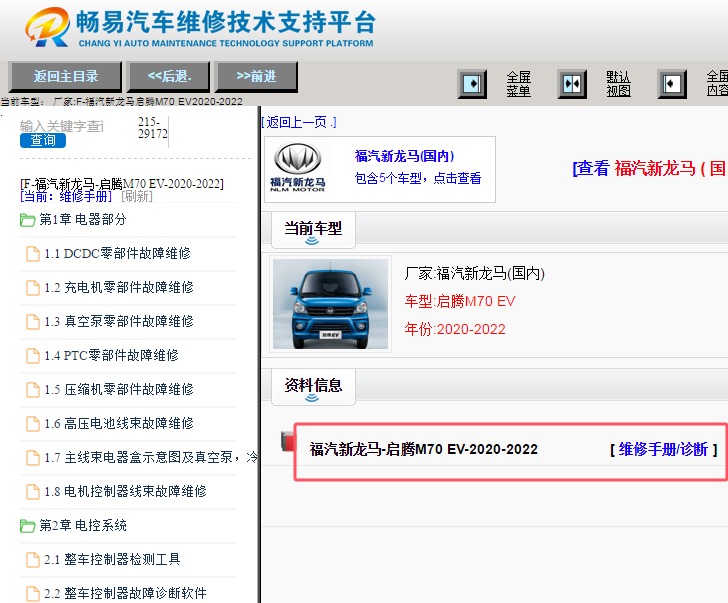The height and width of the screenshot is (603, 728).
Task: Click the blue 查询 search button
Action: click(43, 140)
